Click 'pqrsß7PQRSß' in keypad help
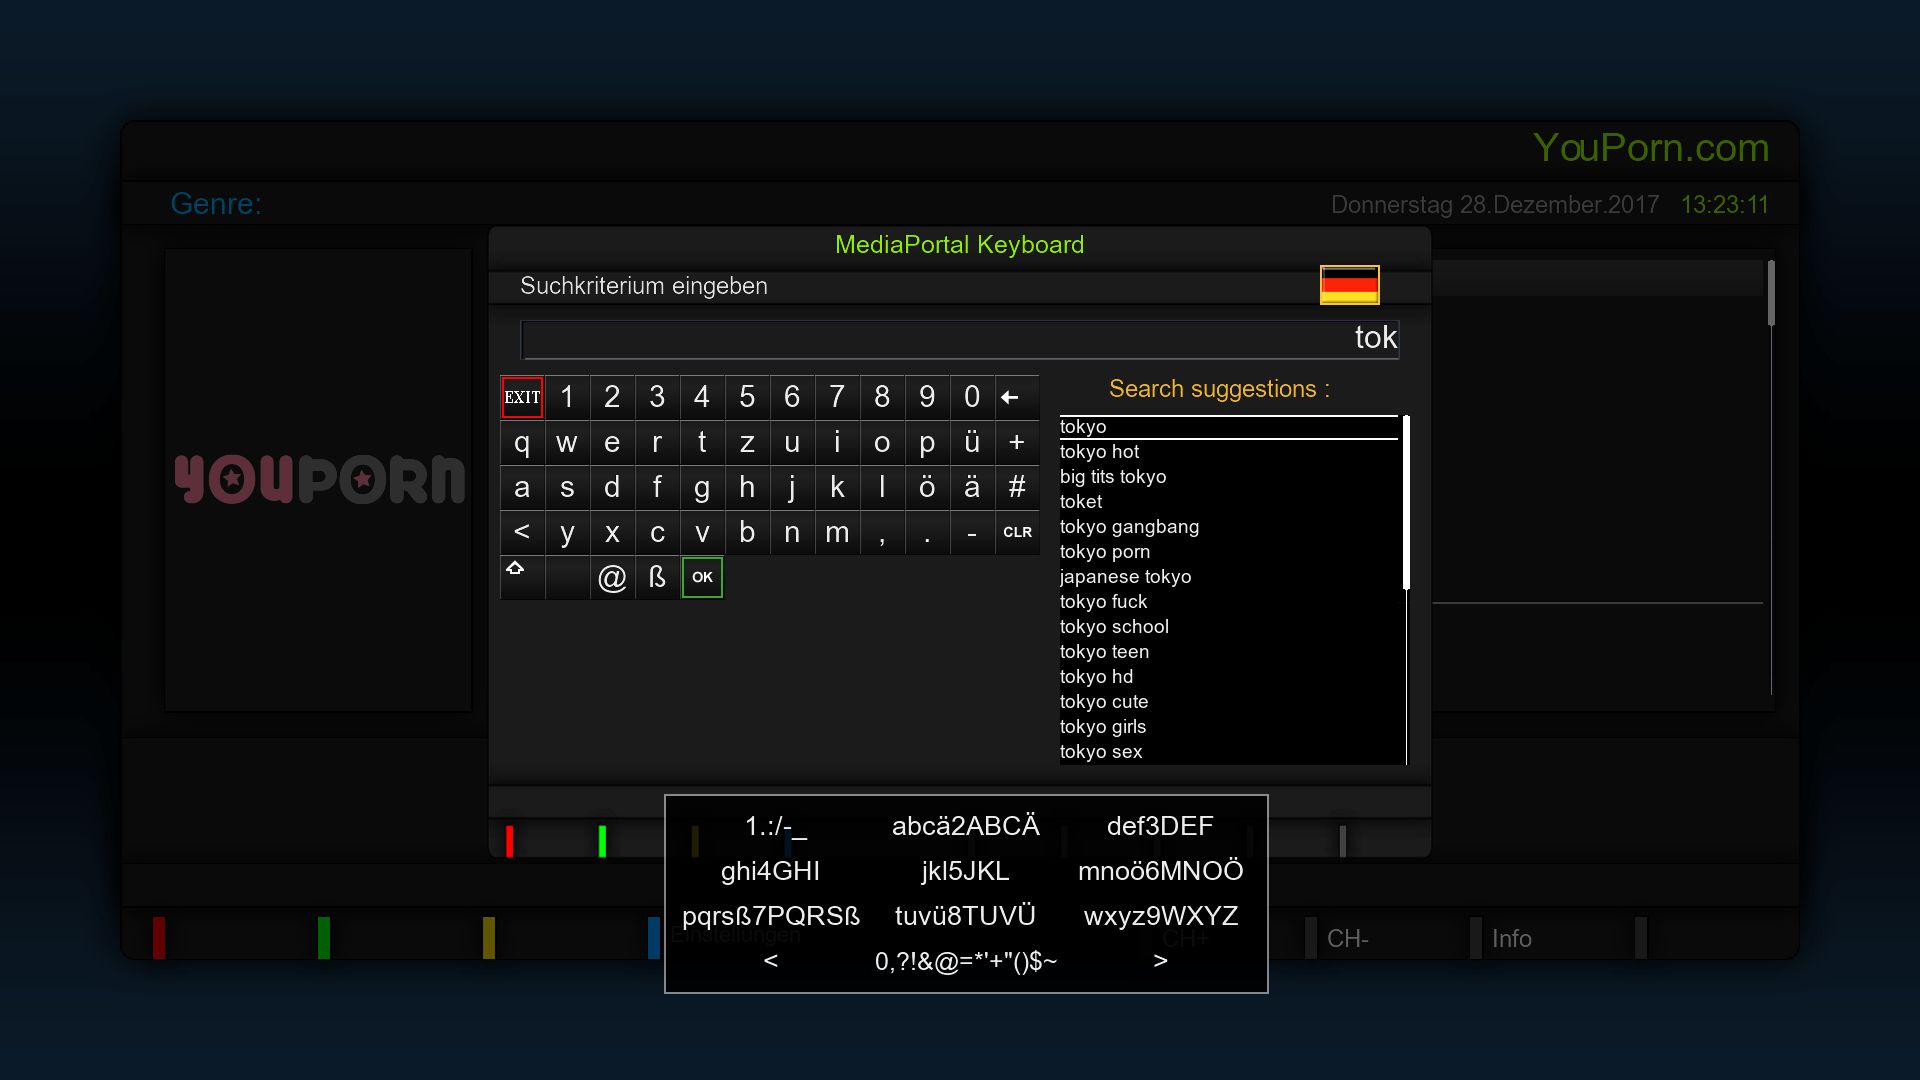This screenshot has height=1080, width=1920. pyautogui.click(x=770, y=916)
